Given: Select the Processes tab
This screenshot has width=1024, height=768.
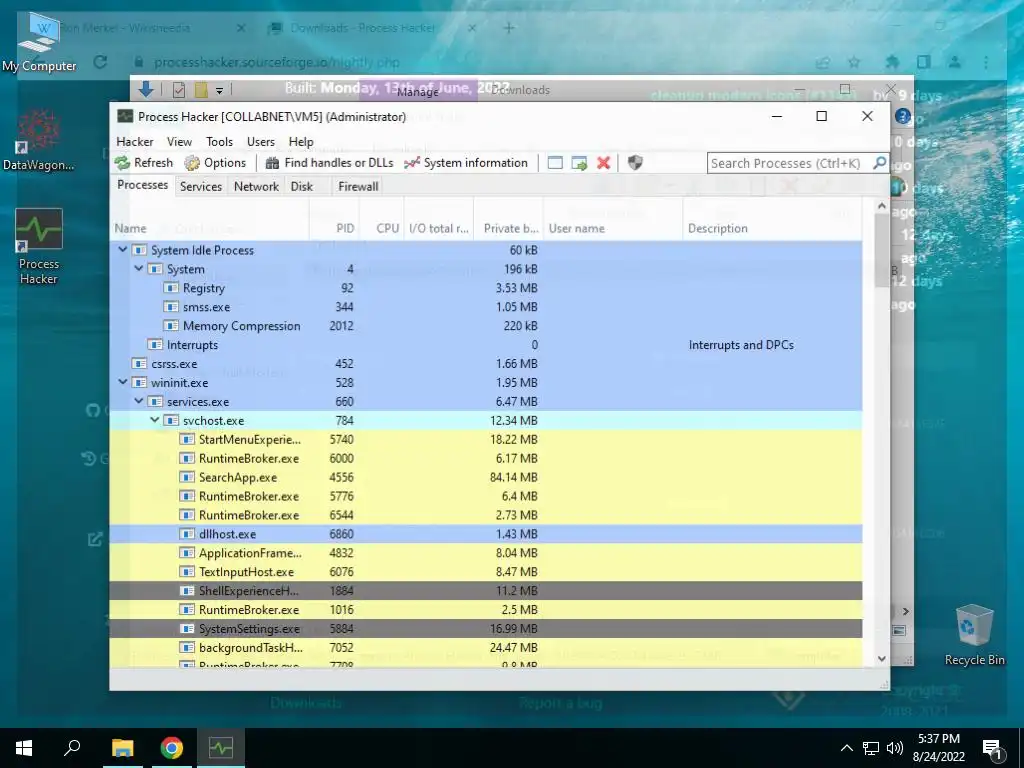Looking at the screenshot, I should [142, 185].
